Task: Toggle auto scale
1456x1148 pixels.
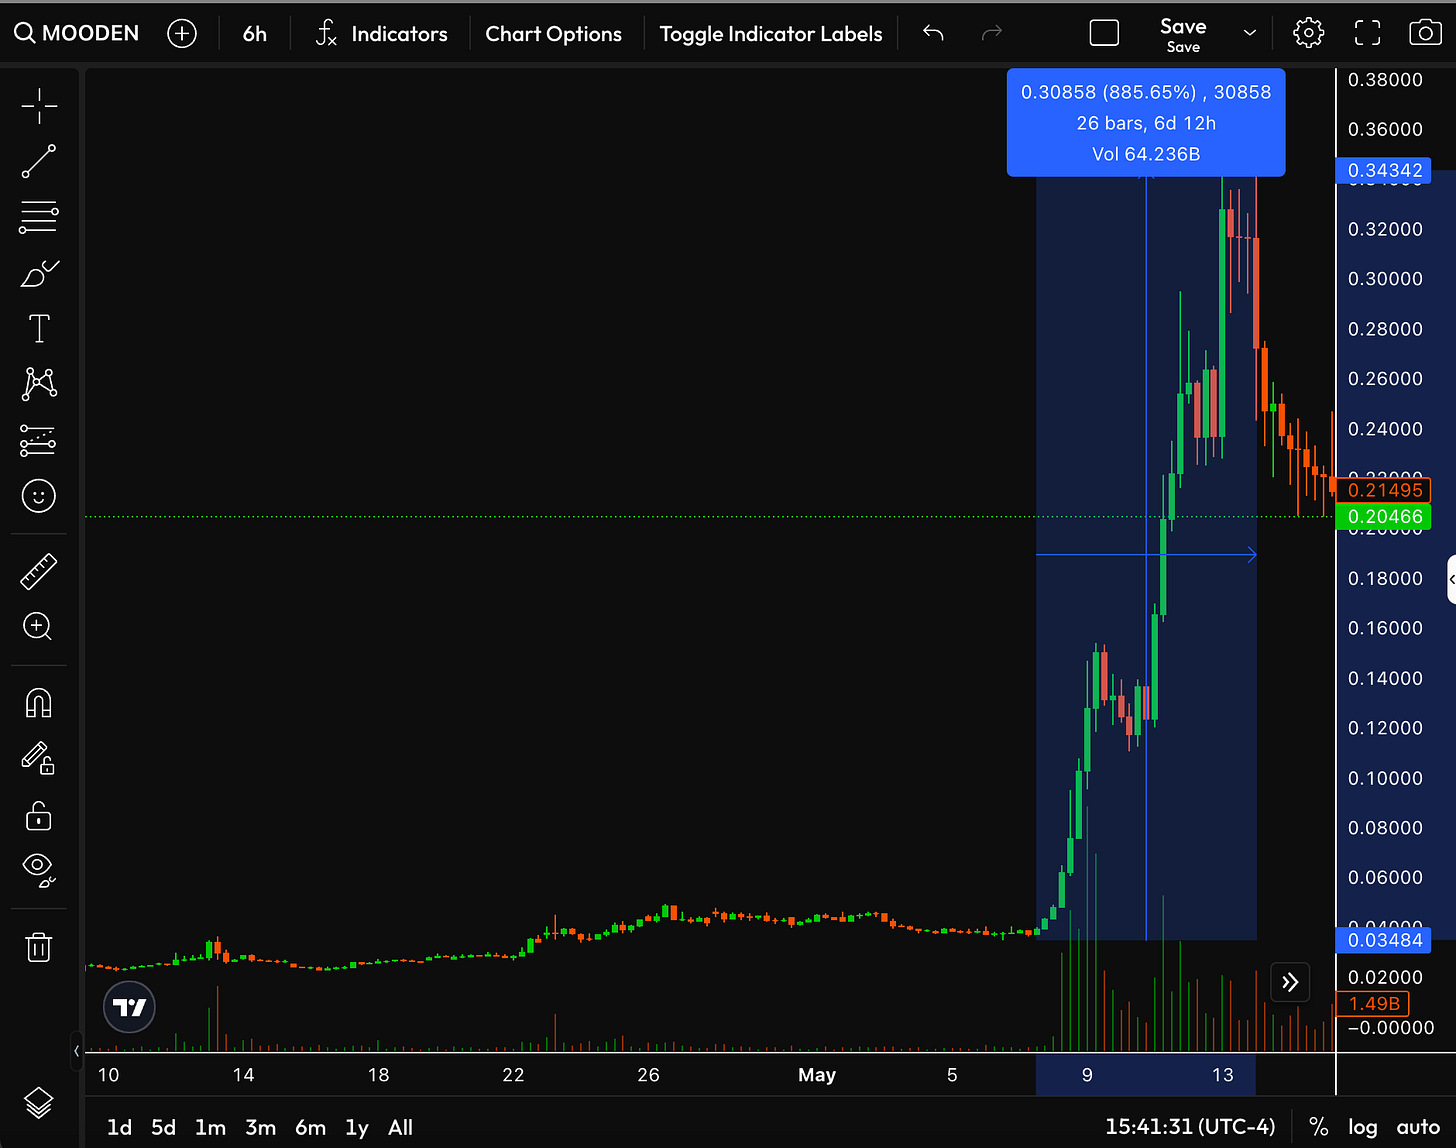Action: (1418, 1127)
